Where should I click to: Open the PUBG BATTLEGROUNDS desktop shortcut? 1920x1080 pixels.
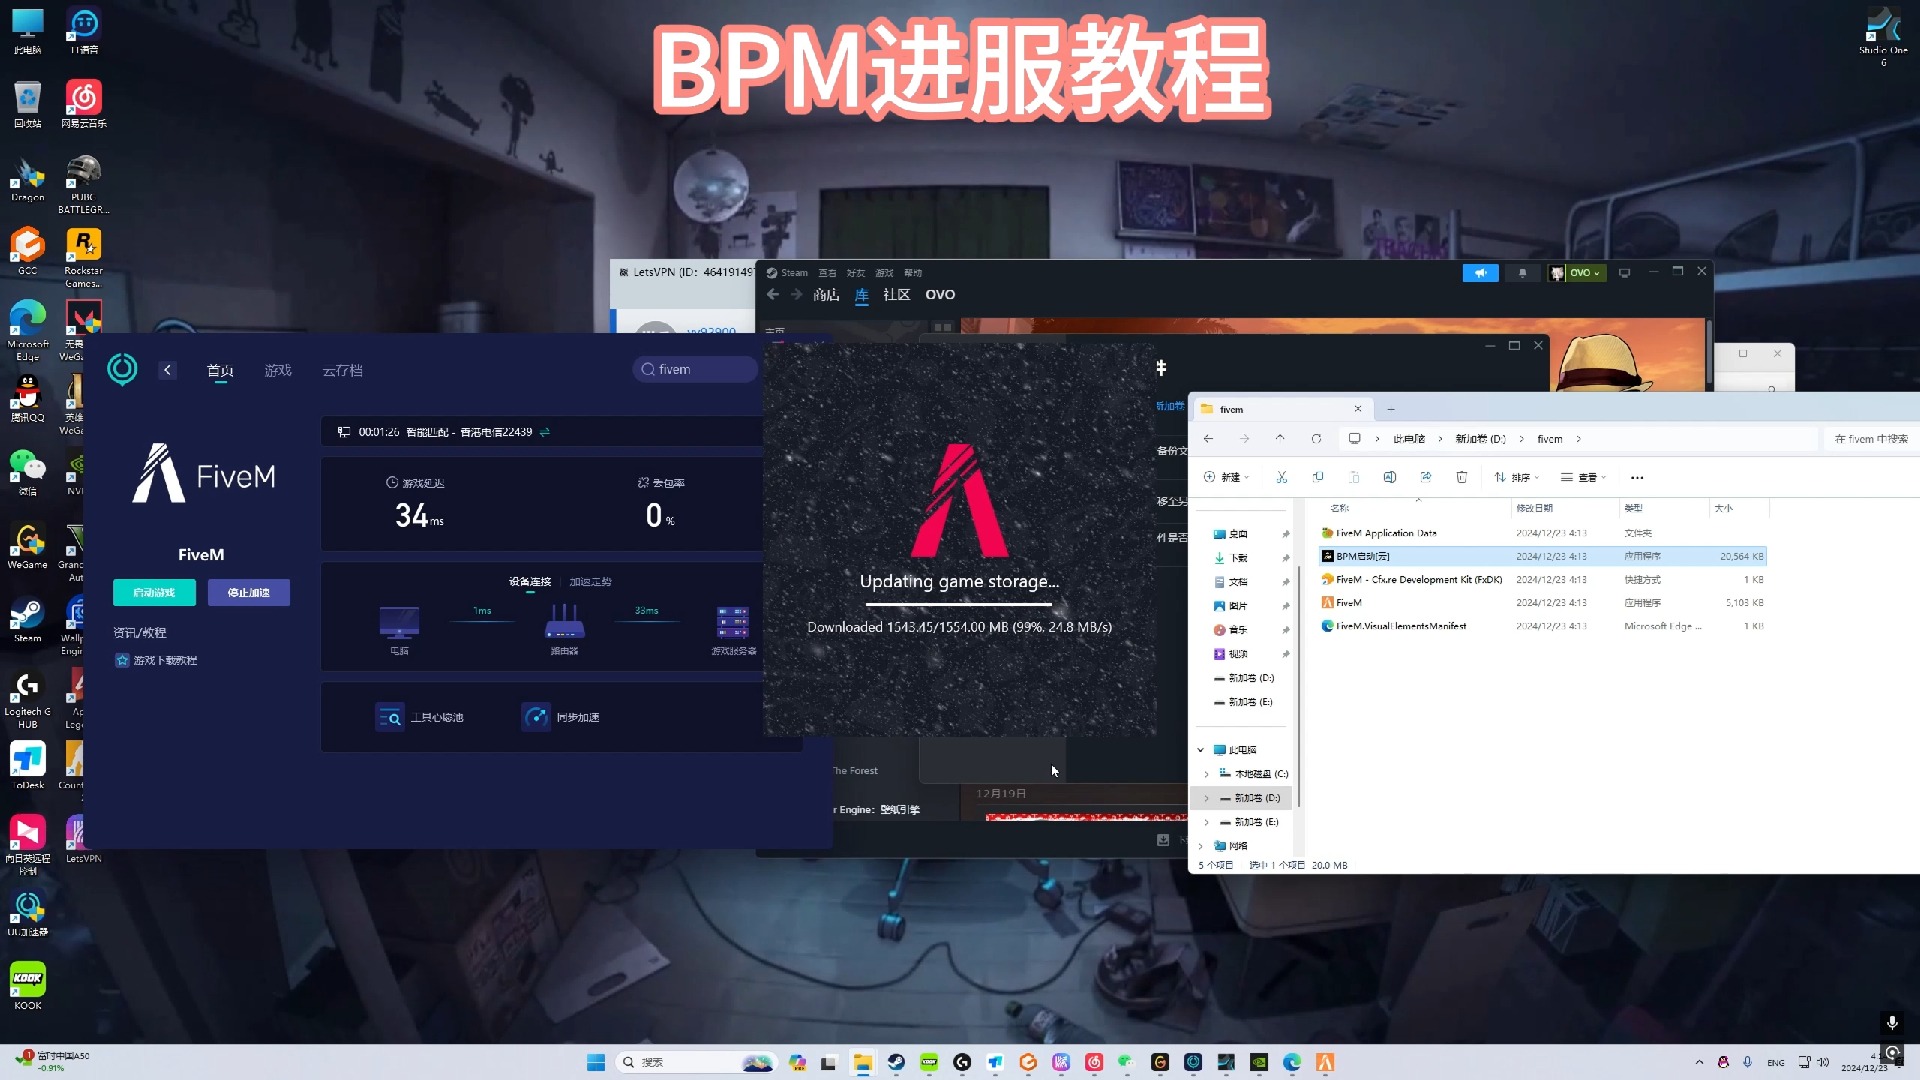pos(83,185)
